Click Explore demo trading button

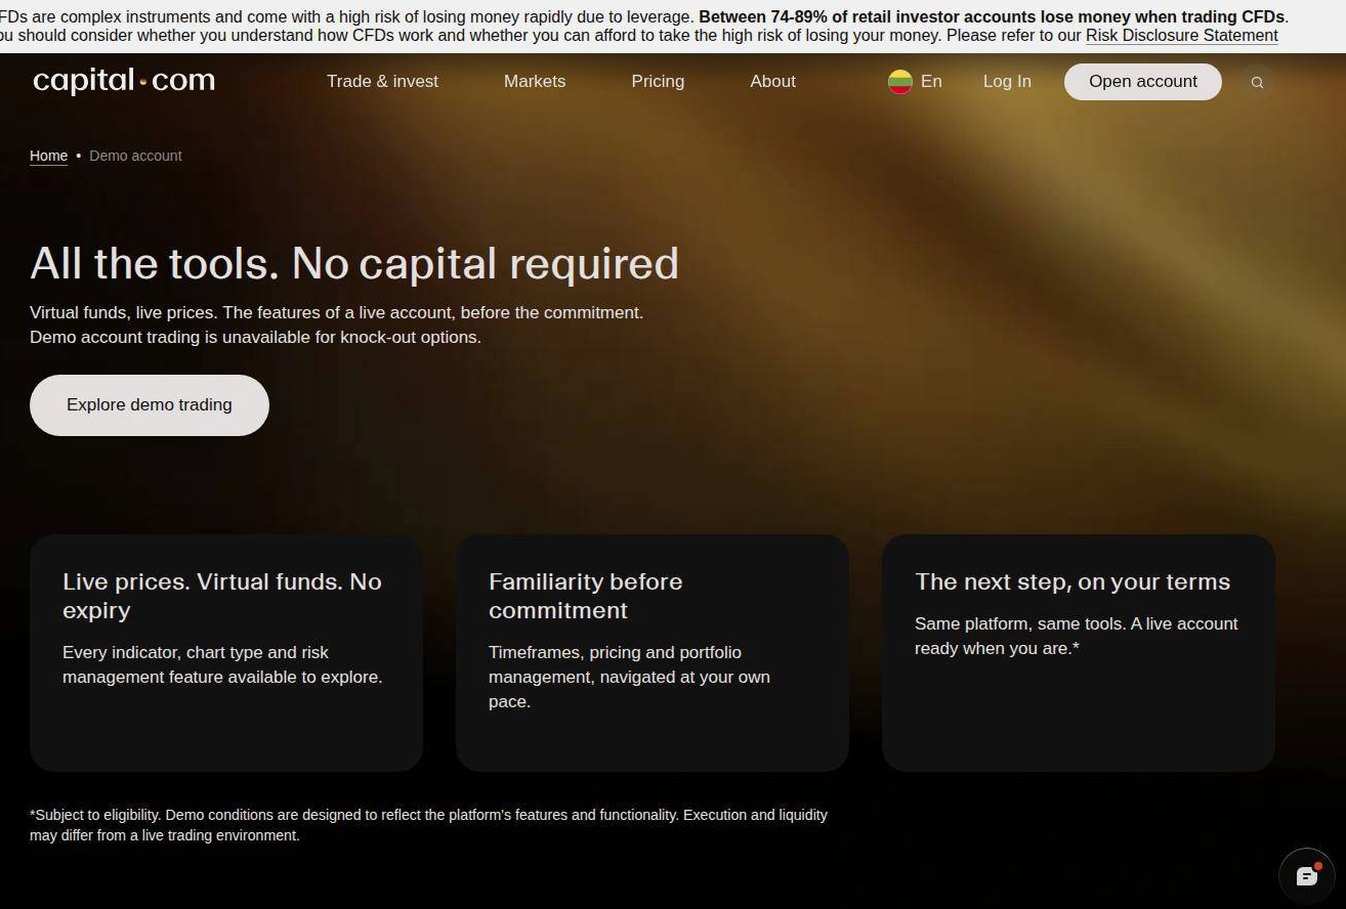point(149,405)
